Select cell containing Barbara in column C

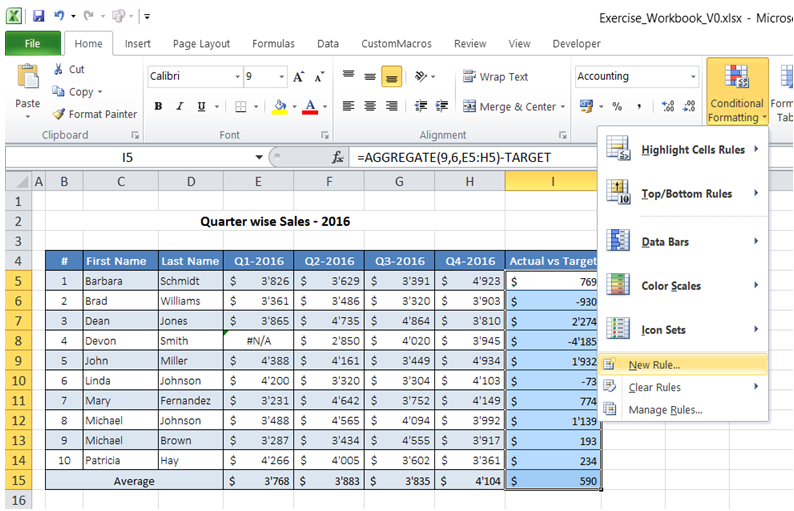click(x=120, y=282)
